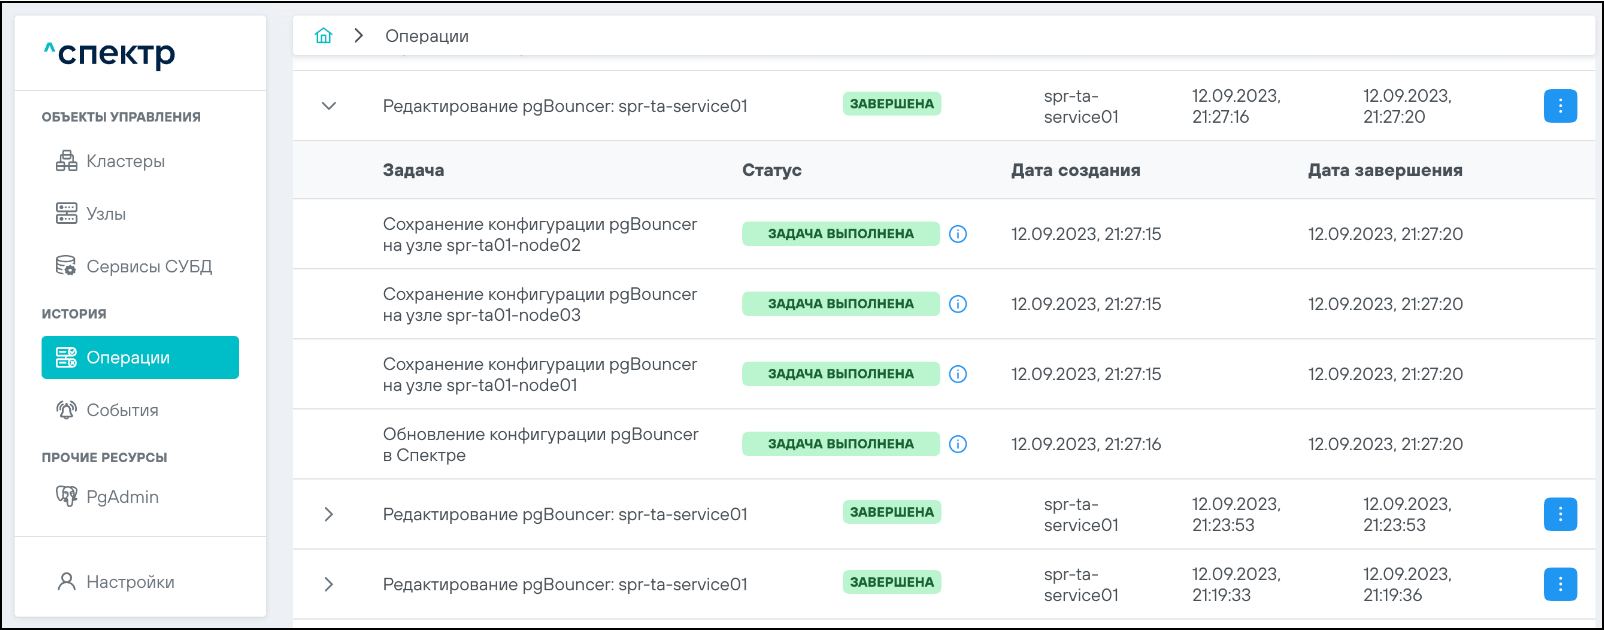This screenshot has height=630, width=1604.
Task: Open События in history section
Action: click(x=122, y=410)
